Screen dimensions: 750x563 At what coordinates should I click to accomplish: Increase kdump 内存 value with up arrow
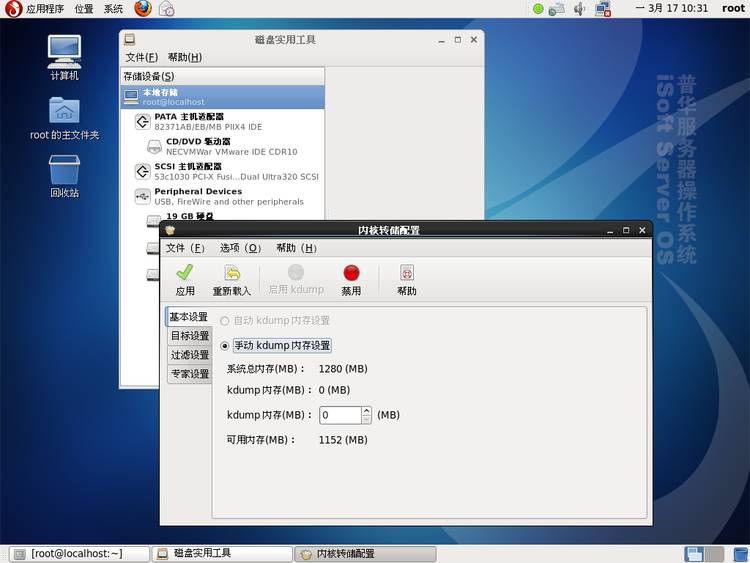point(366,410)
